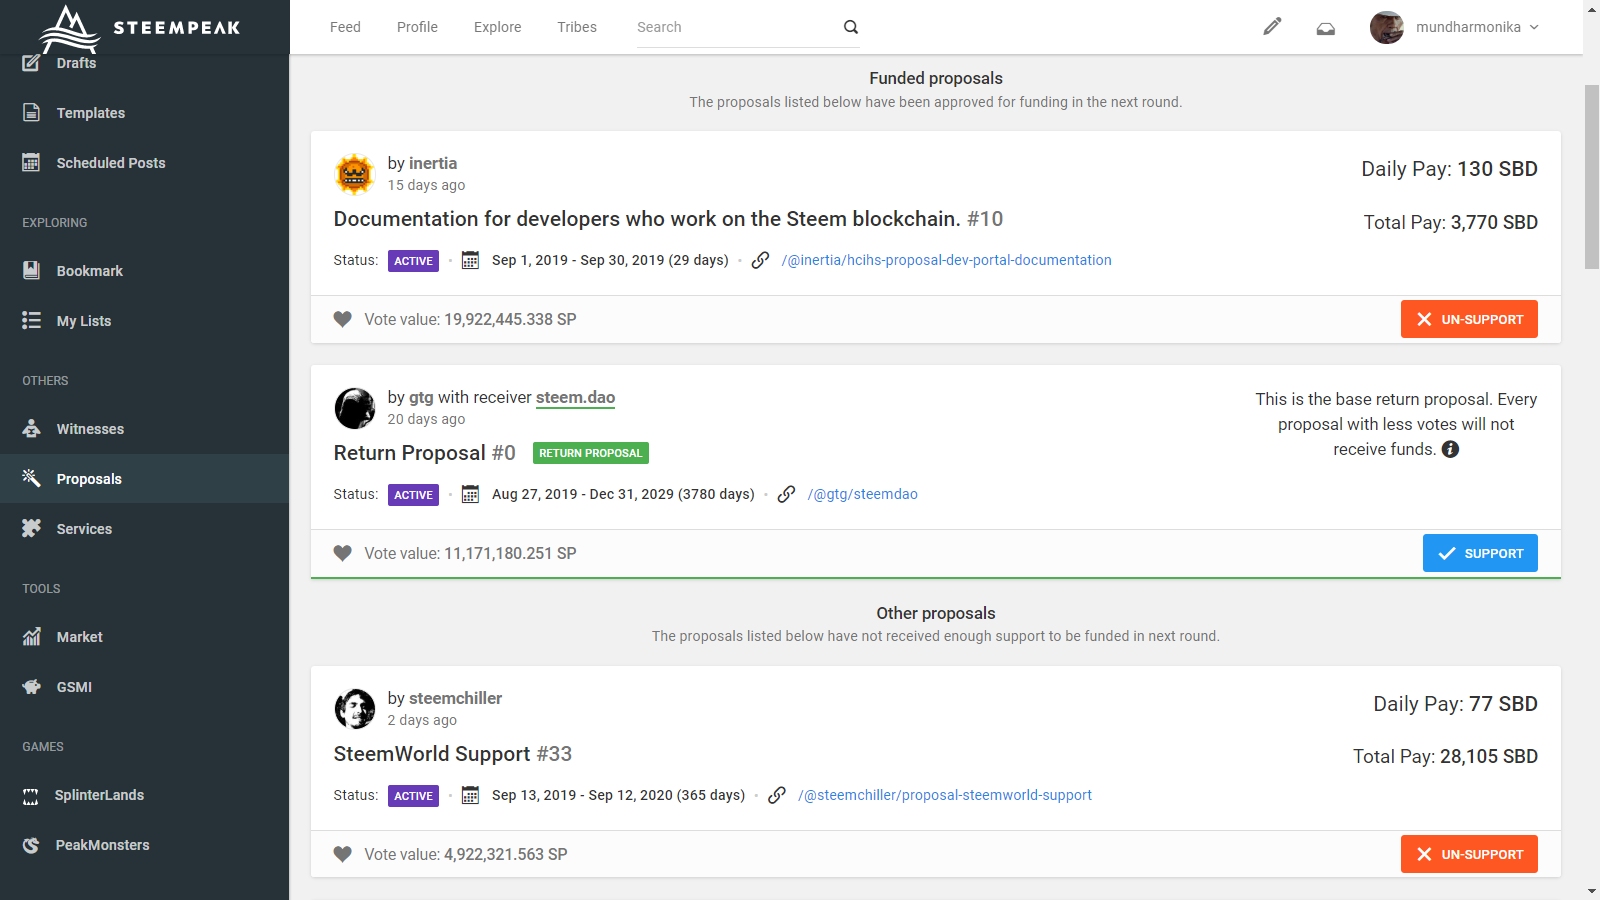Click steemchiller's avatar thumbnail
The height and width of the screenshot is (900, 1600).
click(354, 709)
